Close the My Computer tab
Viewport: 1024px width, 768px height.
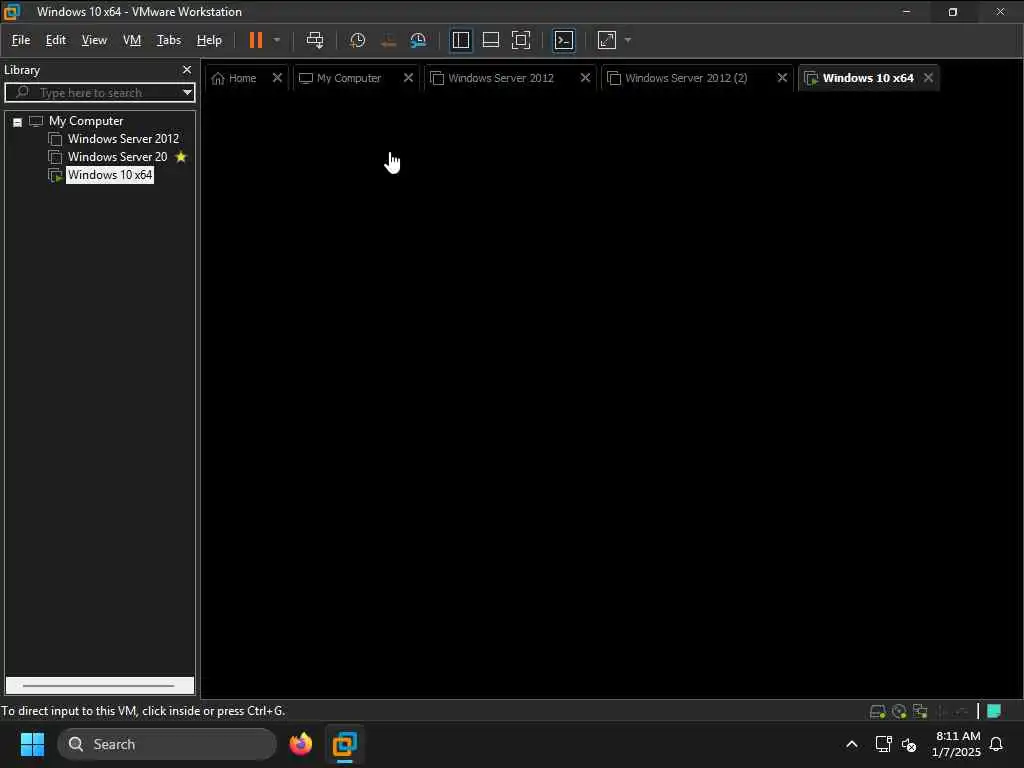click(408, 78)
